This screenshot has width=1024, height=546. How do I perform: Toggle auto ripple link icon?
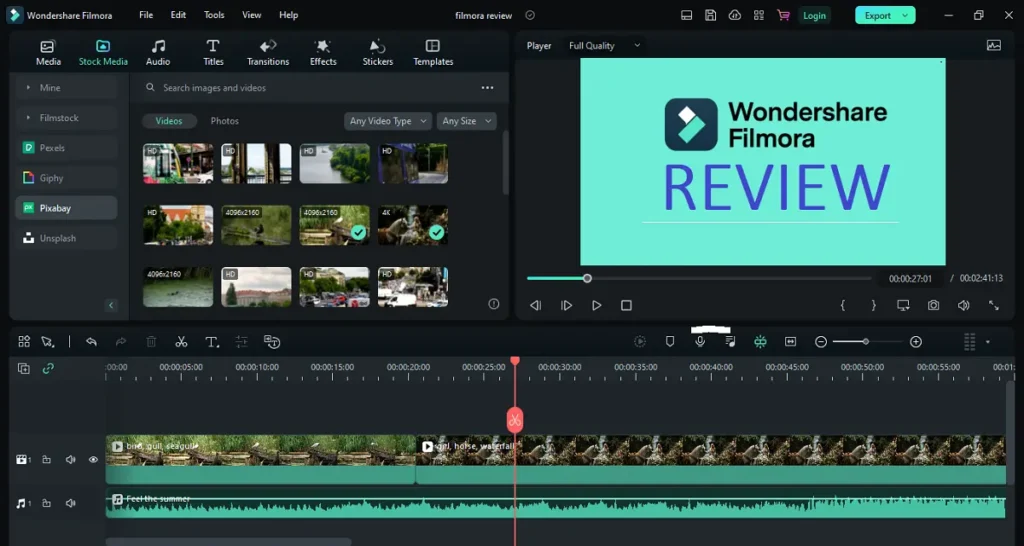point(48,368)
